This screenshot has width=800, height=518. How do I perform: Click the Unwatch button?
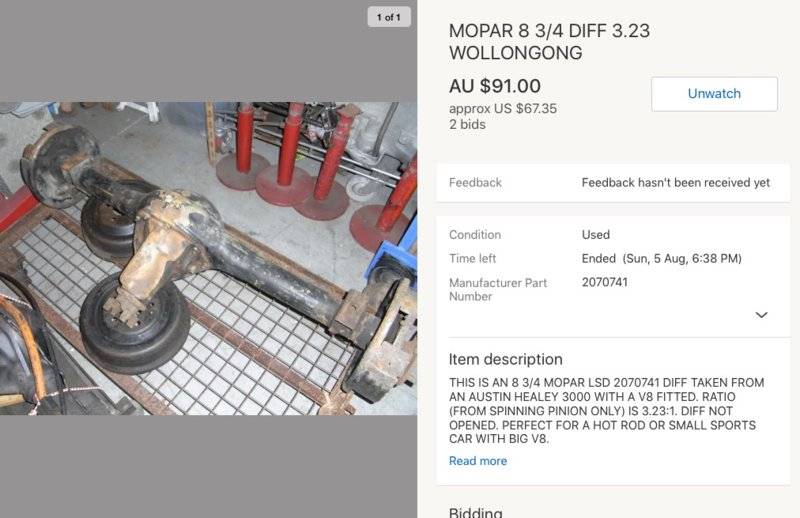714,94
